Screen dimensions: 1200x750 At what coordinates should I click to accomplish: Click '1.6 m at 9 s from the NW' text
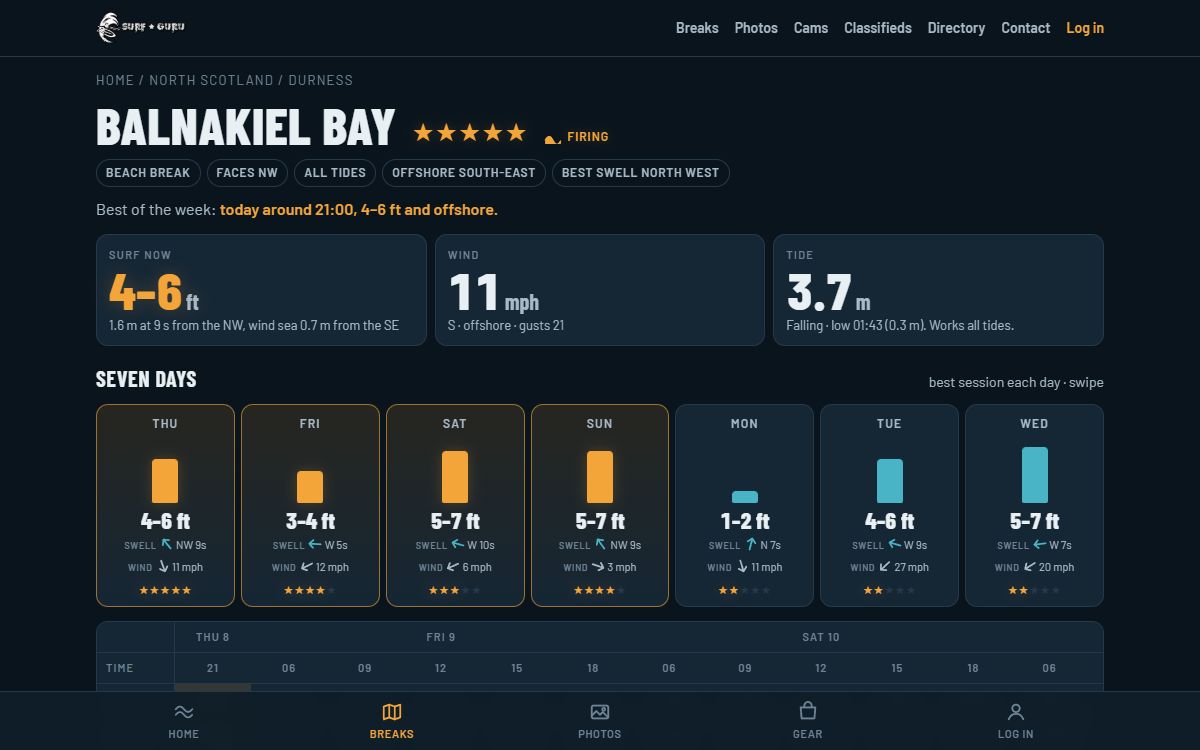click(x=175, y=325)
